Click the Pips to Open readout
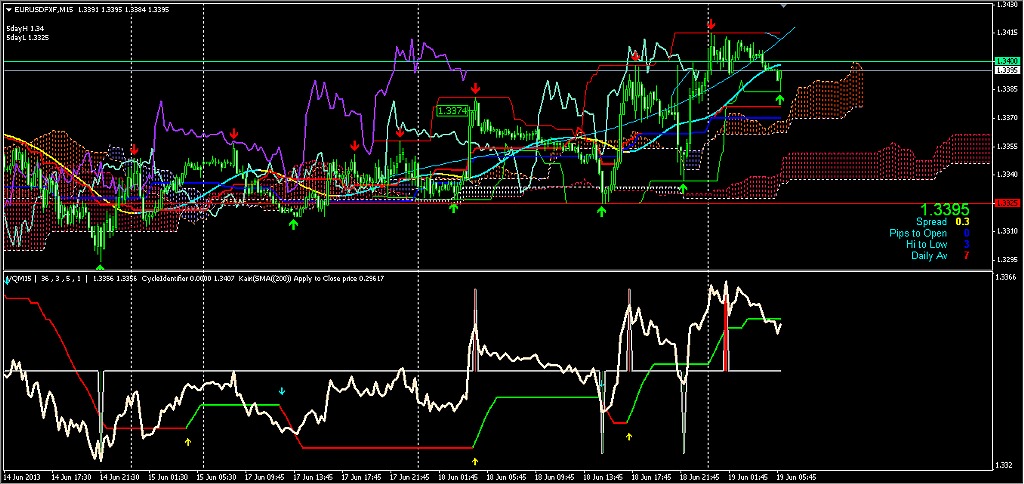The width and height of the screenshot is (1024, 484). click(x=929, y=233)
